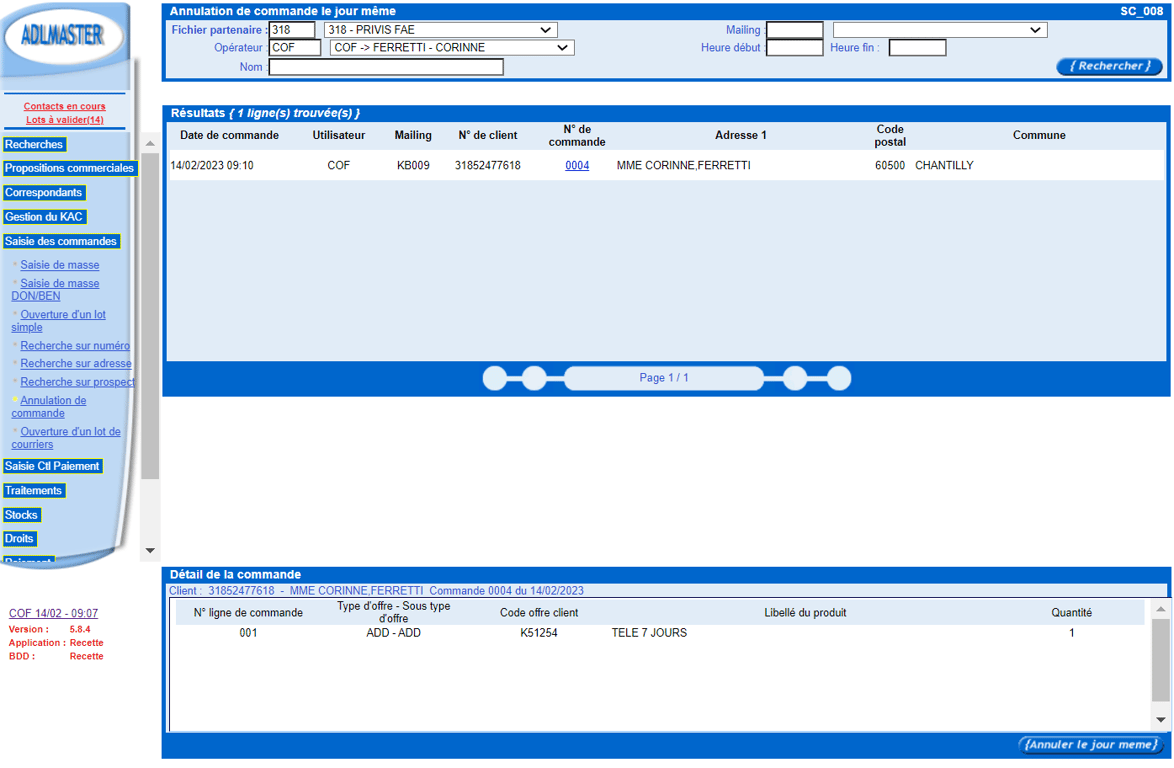Click the Page 1 / 1 indicator
This screenshot has width=1174, height=768.
click(664, 378)
